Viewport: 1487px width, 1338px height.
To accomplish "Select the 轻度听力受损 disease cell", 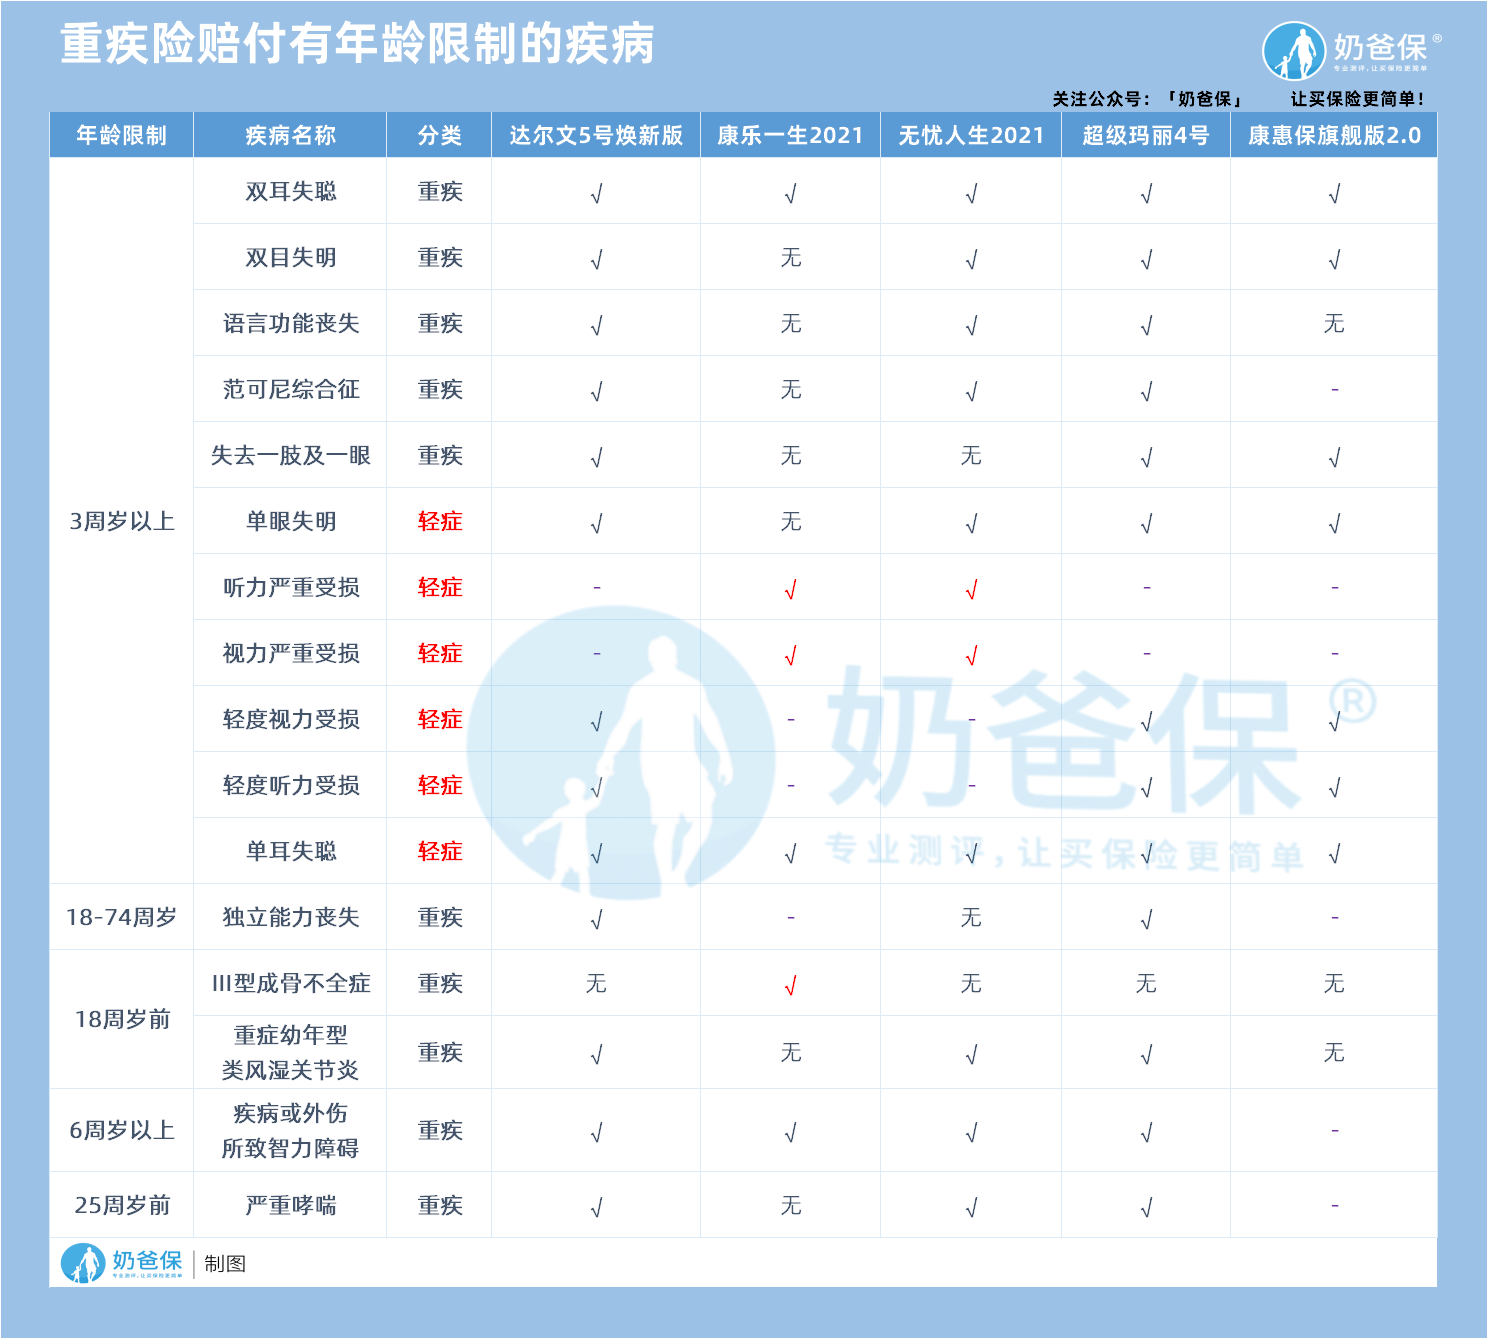I will click(290, 785).
